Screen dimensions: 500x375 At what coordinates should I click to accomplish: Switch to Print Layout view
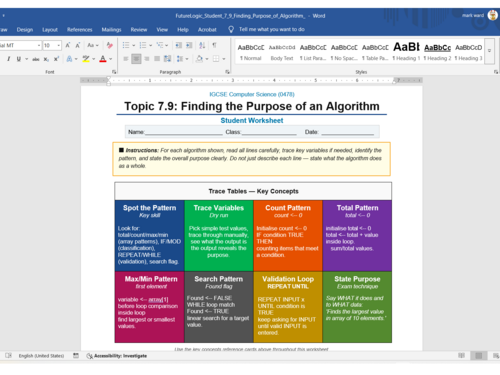479,356
